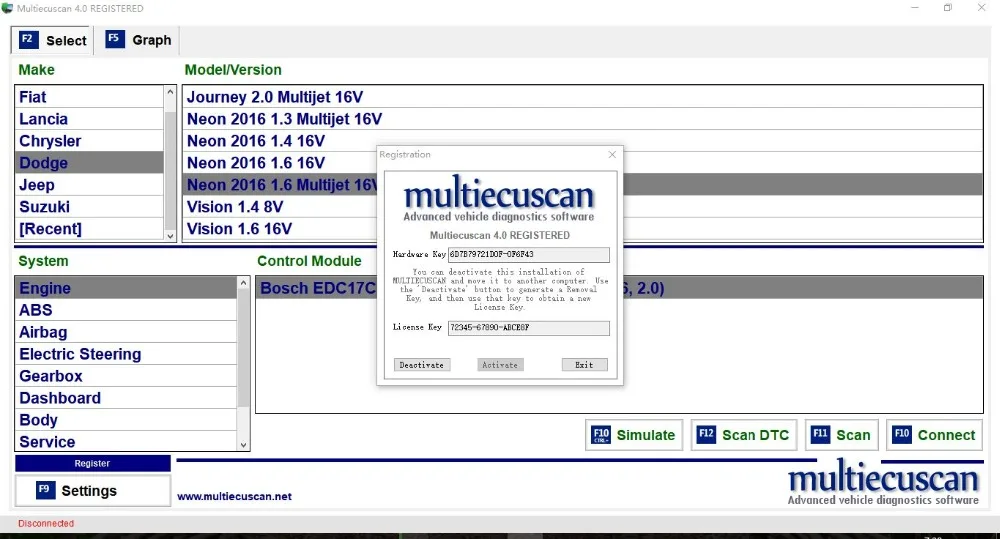
Task: Select Airbag in the System list
Action: coord(126,332)
